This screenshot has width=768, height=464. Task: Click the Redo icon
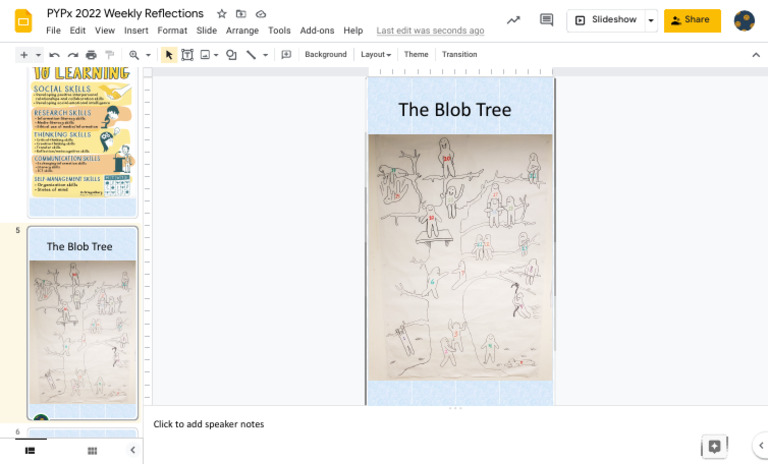[73, 55]
